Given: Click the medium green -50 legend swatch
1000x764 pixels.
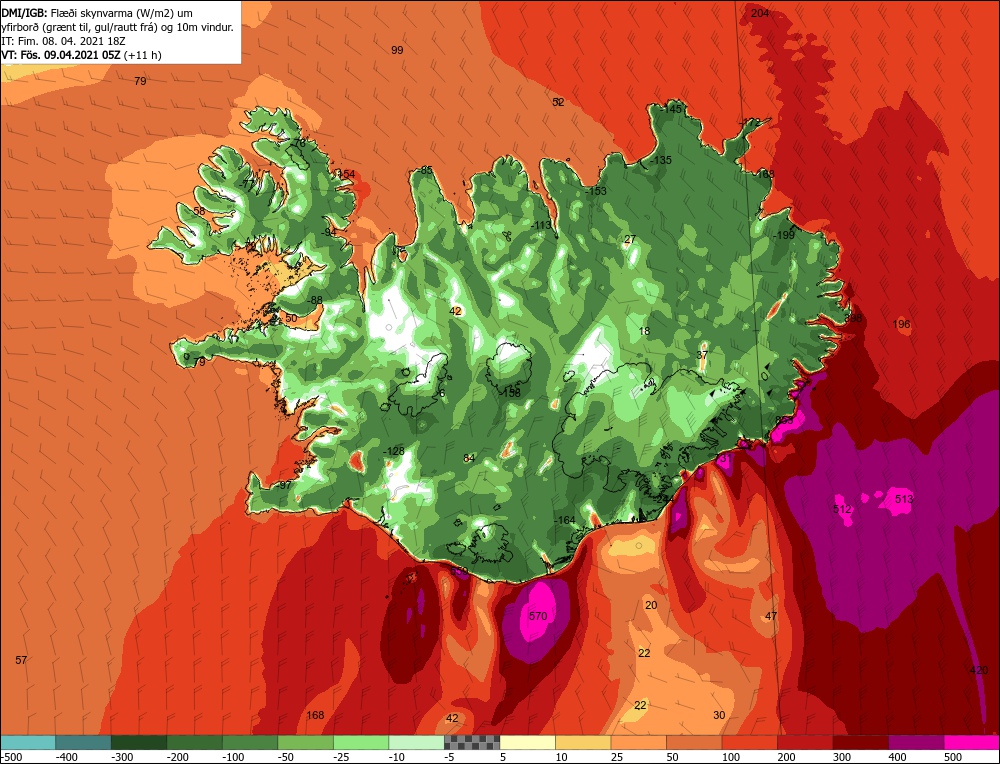Looking at the screenshot, I should [x=305, y=742].
